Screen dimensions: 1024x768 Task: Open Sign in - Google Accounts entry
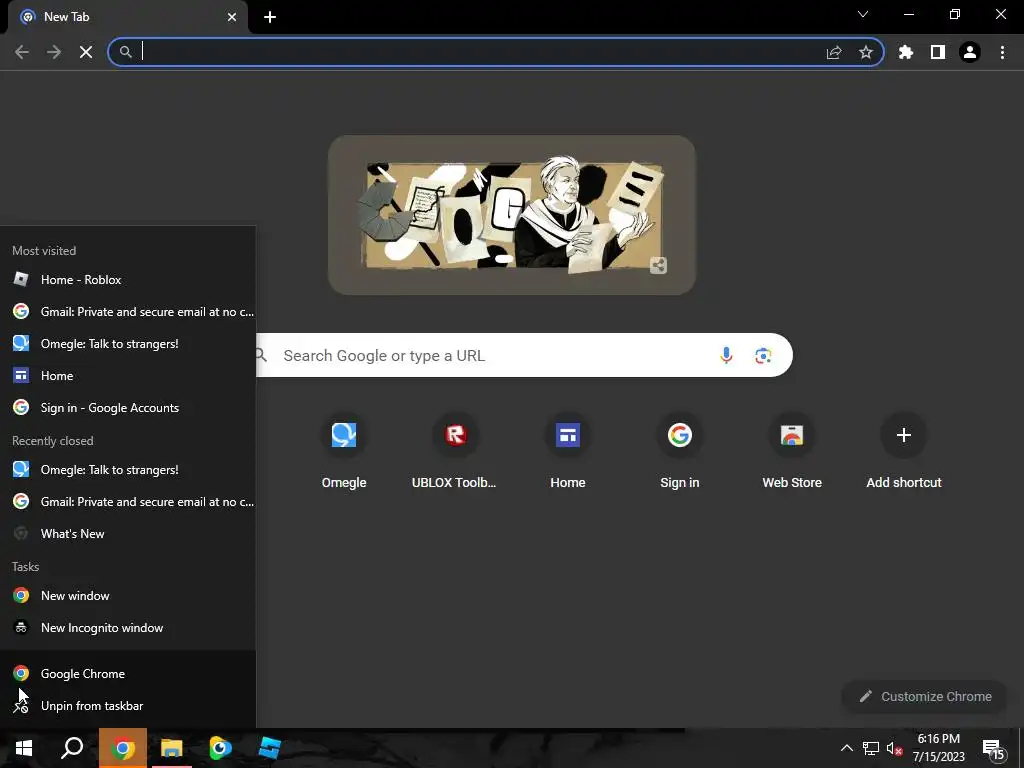coord(128,408)
